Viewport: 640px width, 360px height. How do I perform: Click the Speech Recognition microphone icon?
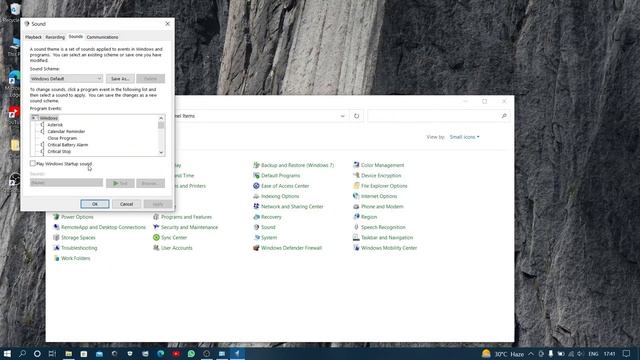click(356, 227)
